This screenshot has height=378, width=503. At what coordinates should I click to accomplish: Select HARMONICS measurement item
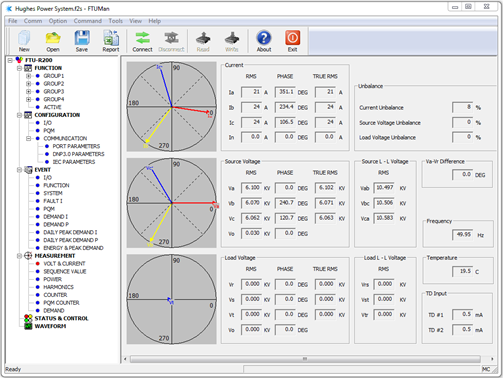click(x=58, y=287)
